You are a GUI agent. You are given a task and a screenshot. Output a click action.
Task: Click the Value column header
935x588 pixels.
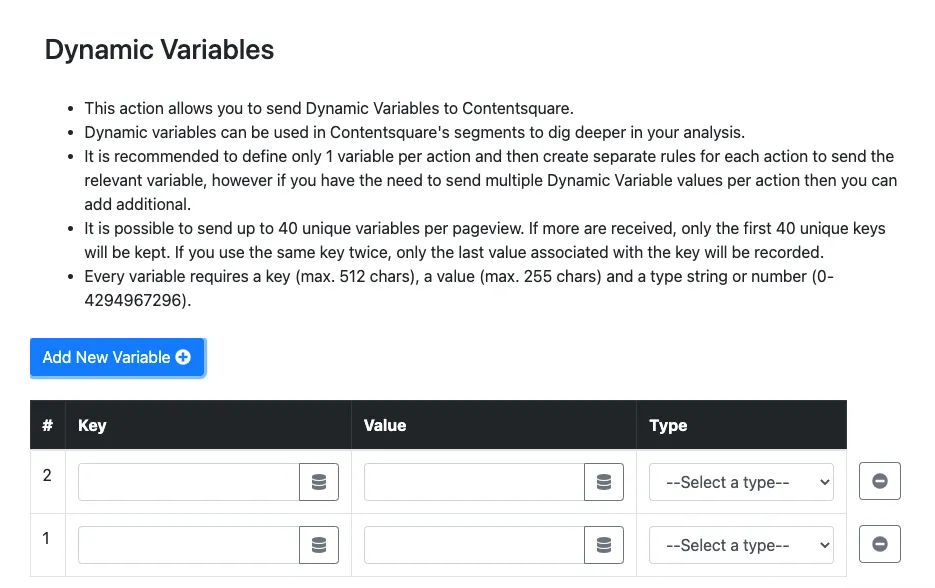(x=385, y=425)
